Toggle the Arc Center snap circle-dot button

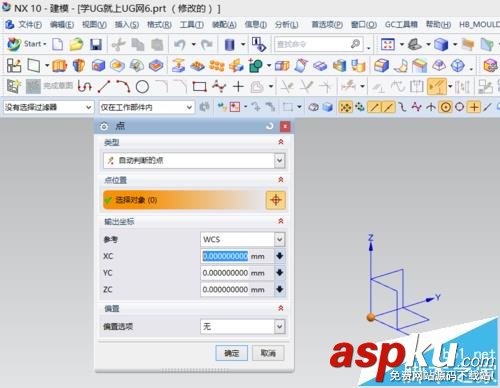(x=446, y=107)
